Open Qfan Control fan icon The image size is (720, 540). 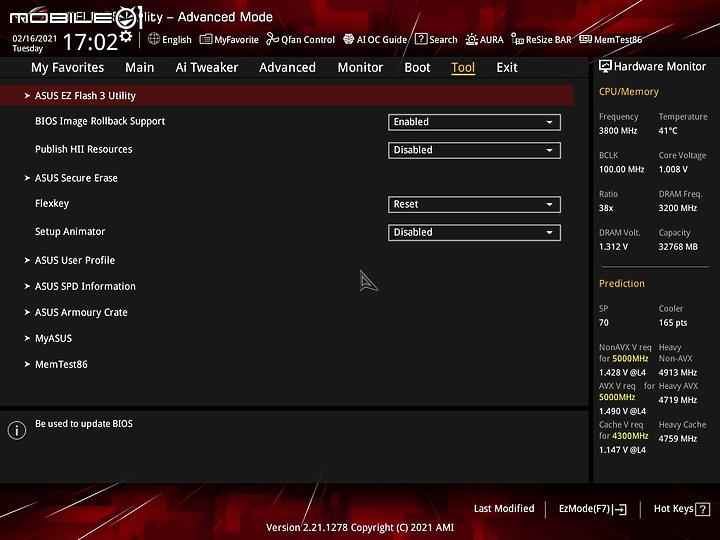click(272, 39)
